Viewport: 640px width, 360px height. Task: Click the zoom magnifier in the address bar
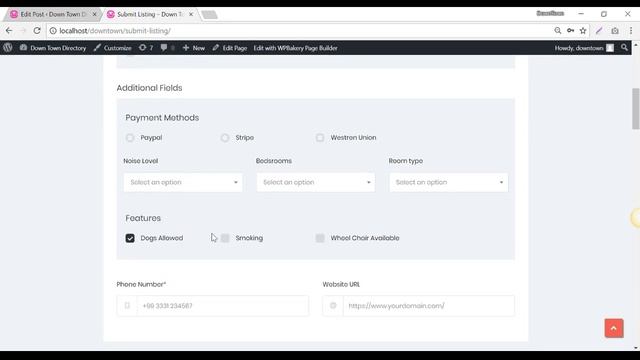click(558, 31)
